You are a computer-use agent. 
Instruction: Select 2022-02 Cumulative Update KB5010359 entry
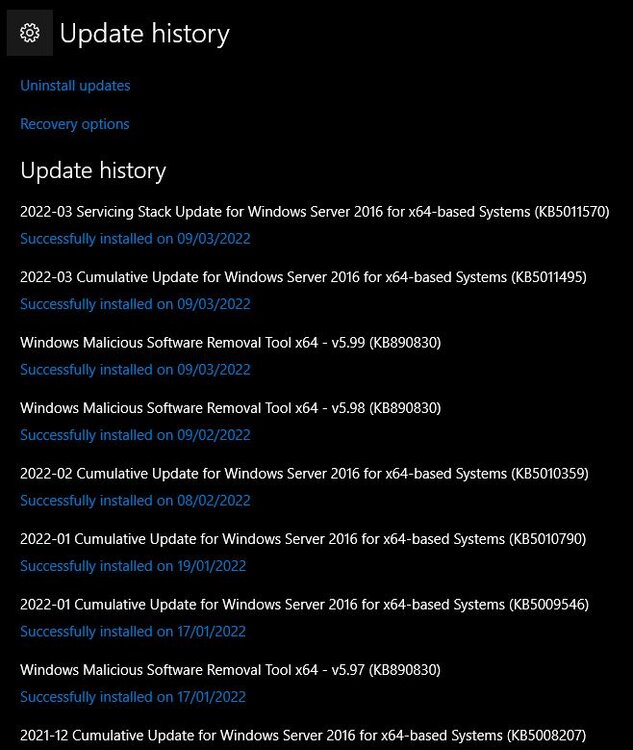coord(304,474)
